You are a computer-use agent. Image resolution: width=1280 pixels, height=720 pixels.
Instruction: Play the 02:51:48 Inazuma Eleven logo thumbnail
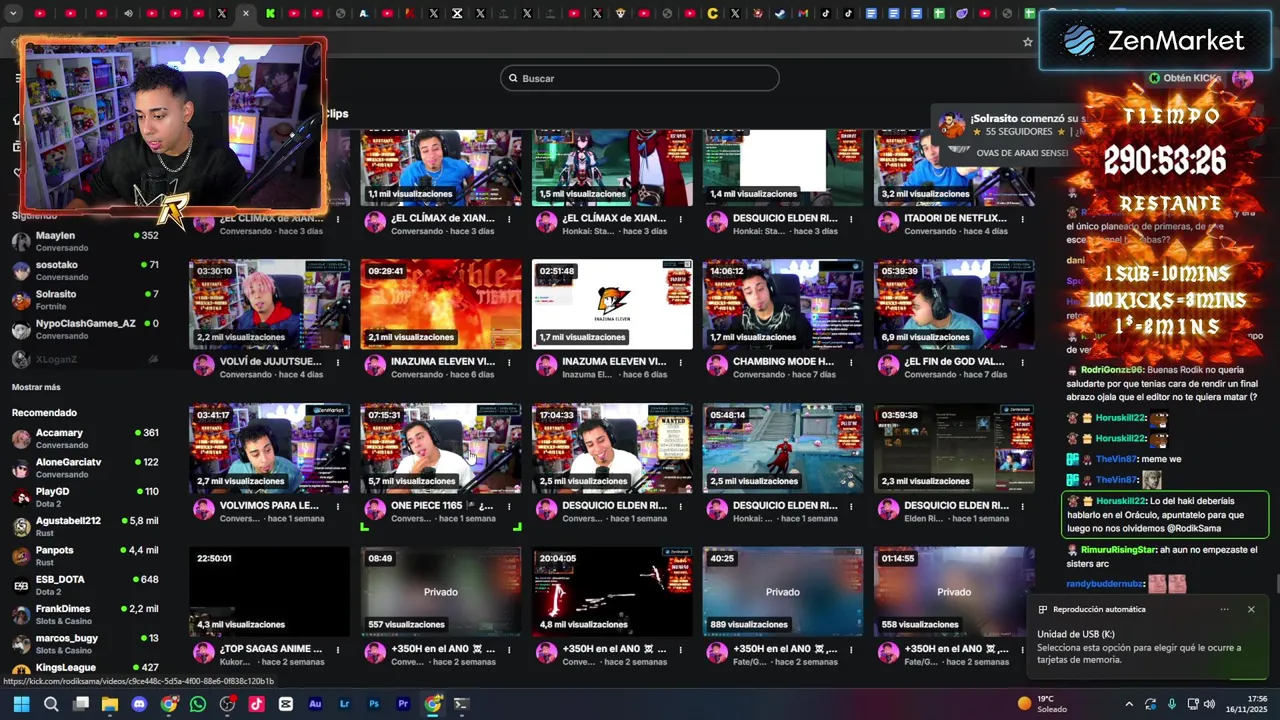[612, 304]
